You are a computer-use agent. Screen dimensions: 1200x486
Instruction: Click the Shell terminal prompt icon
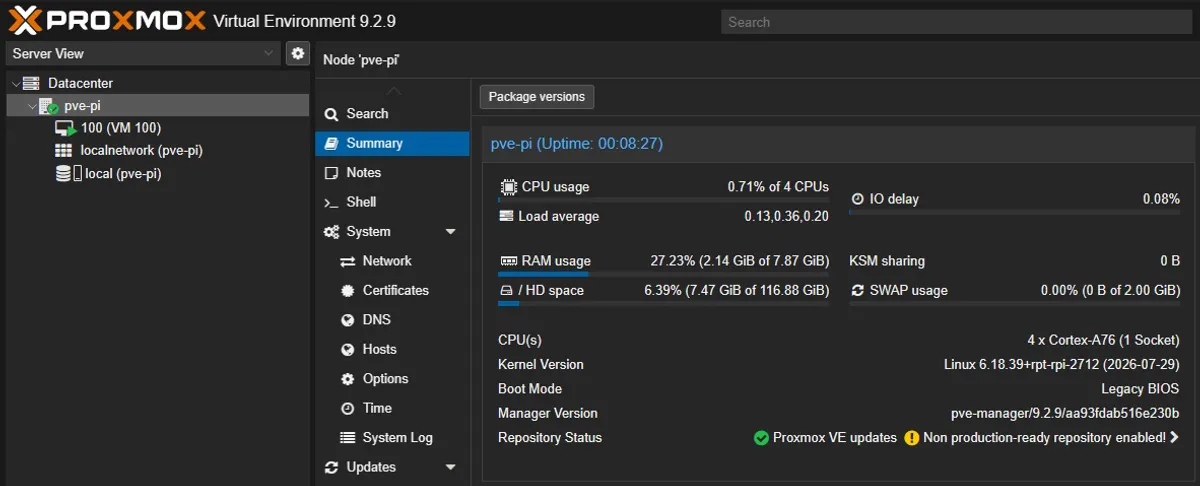(x=332, y=202)
